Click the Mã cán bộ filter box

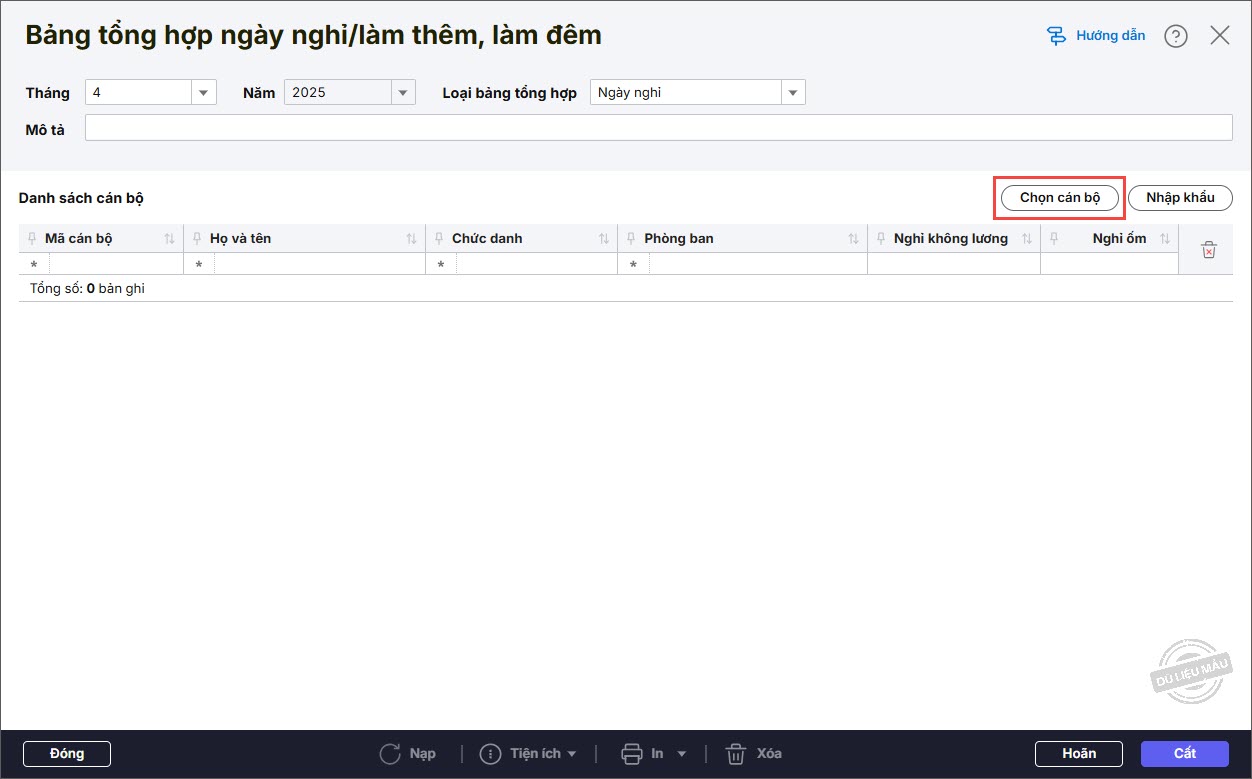coord(116,264)
